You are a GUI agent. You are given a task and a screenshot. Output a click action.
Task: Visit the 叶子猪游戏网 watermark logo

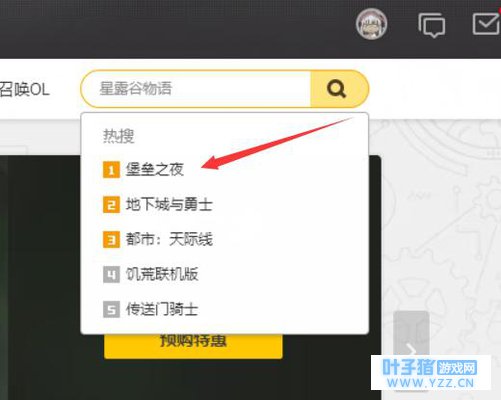(x=431, y=373)
